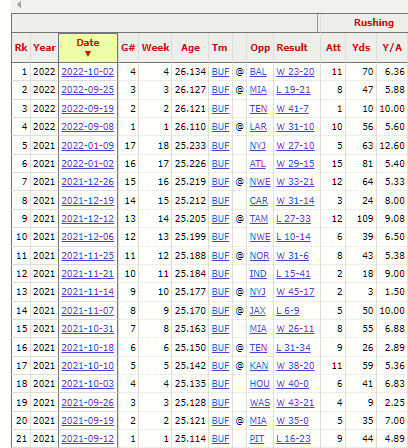This screenshot has width=408, height=448.
Task: Open TAM opponent team link
Action: (x=259, y=219)
